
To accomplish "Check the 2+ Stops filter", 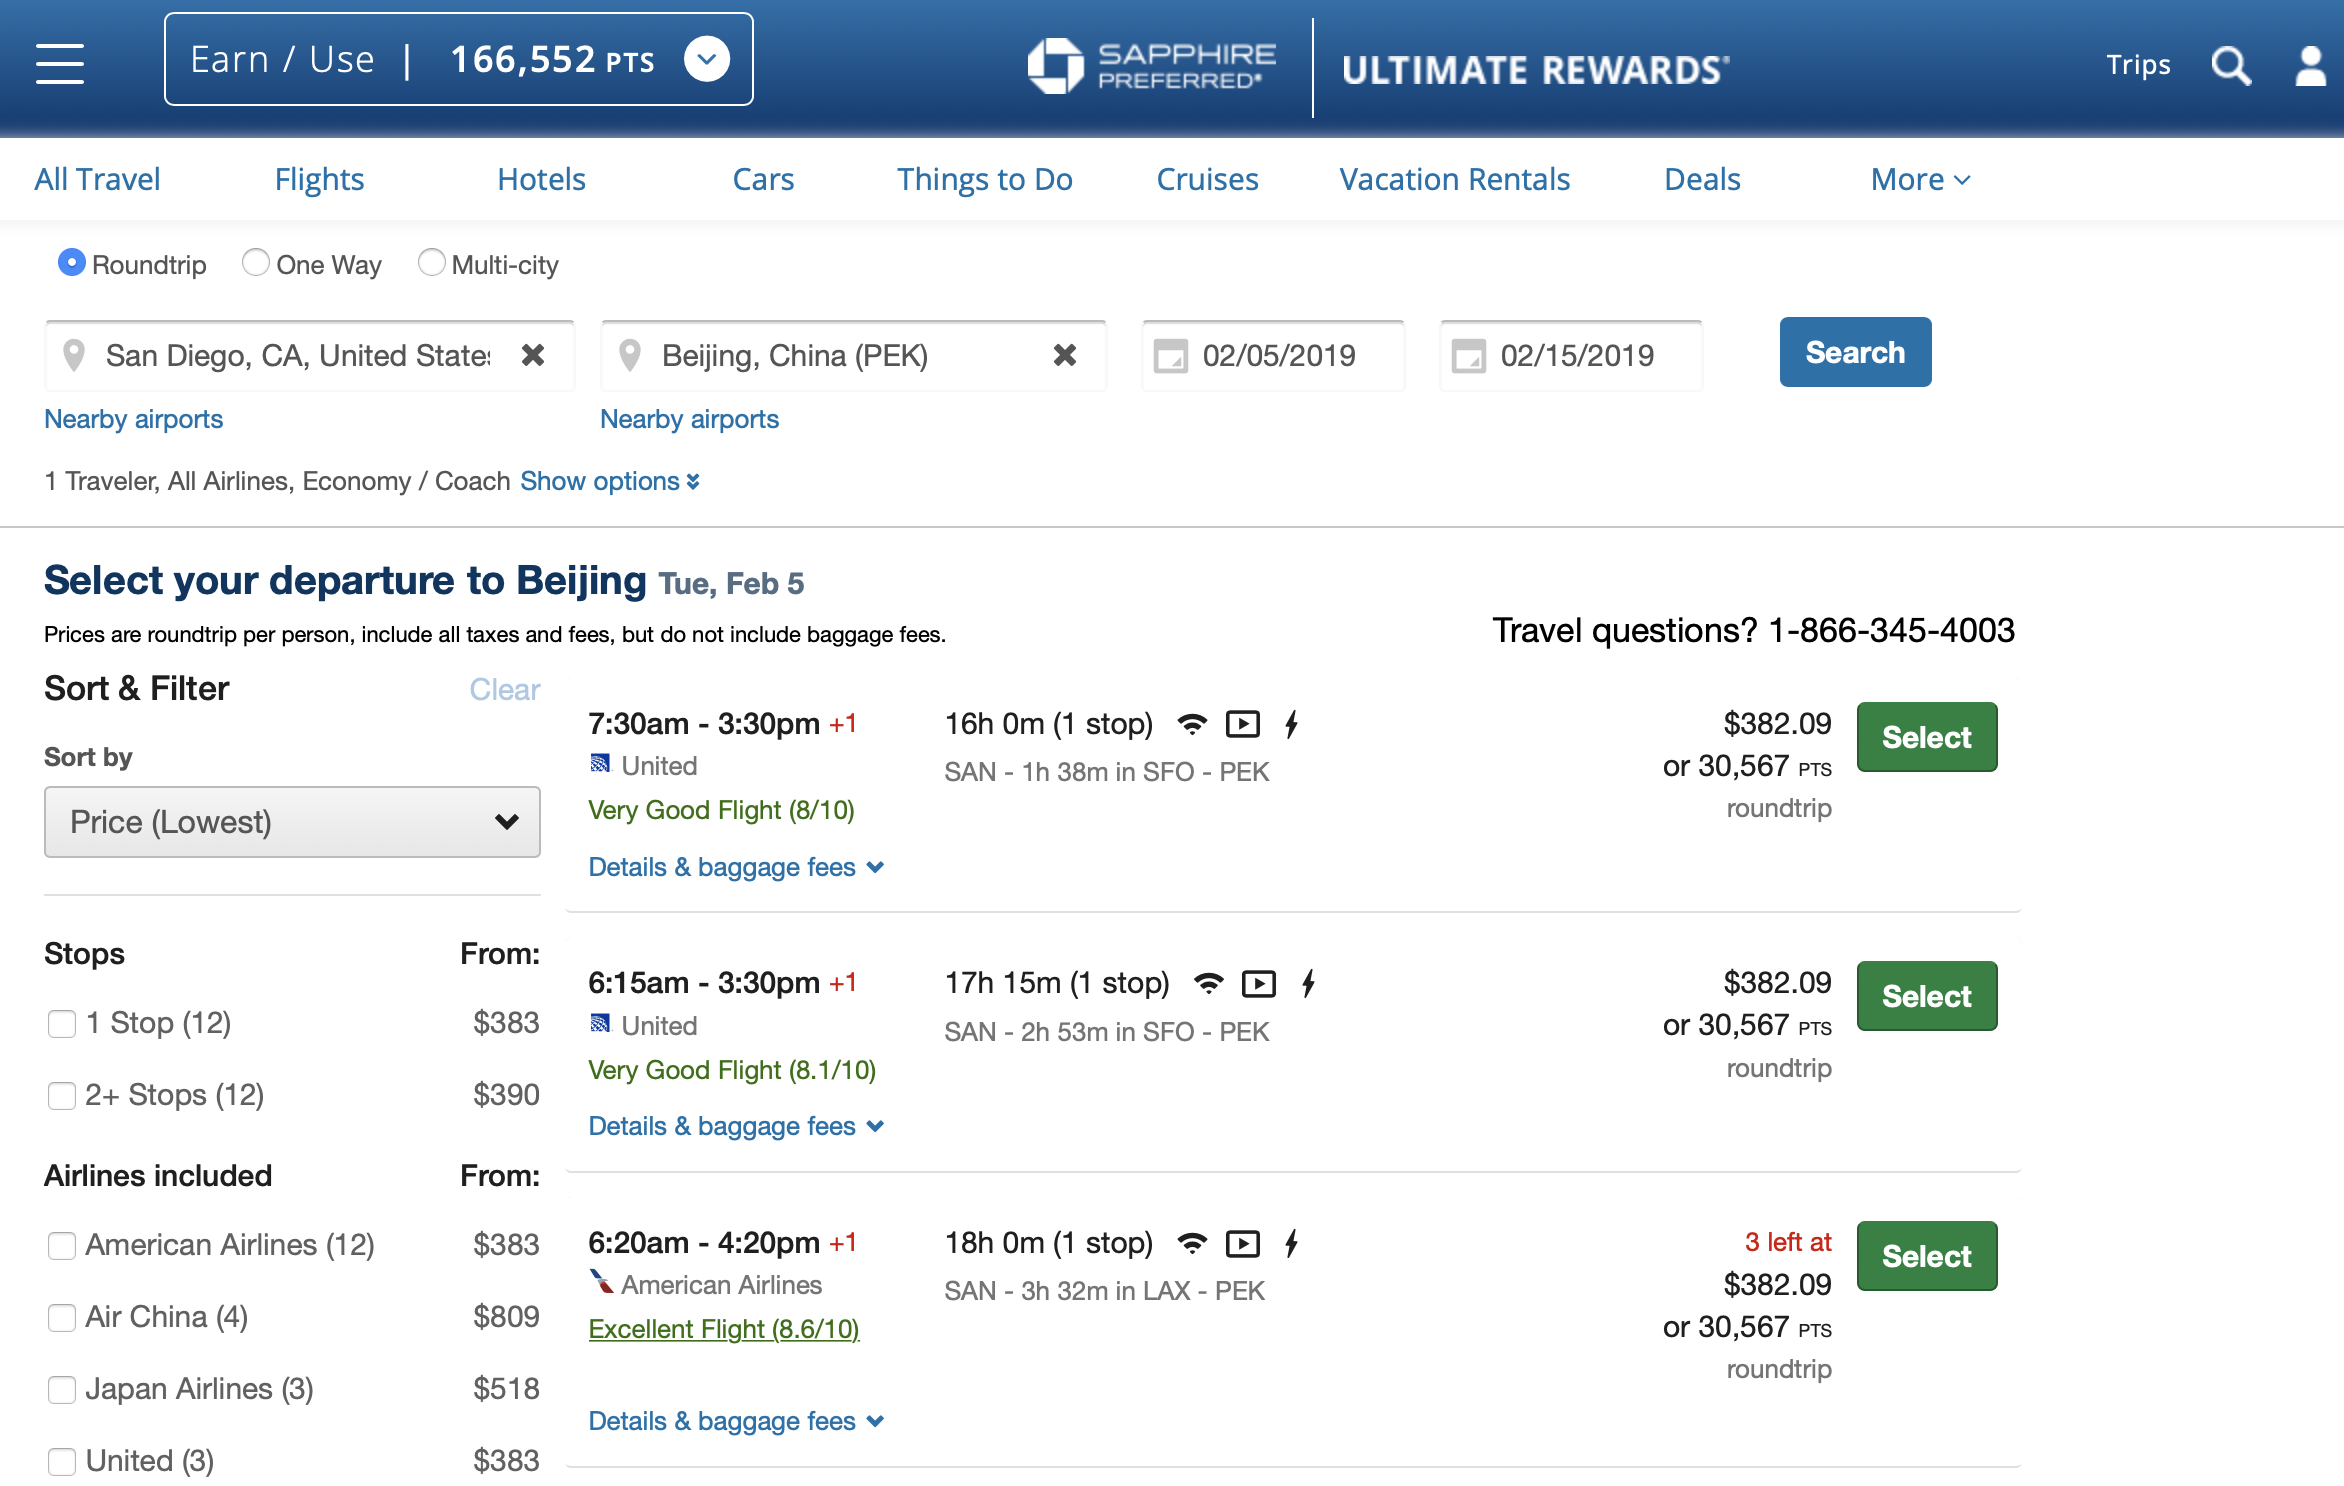I will pyautogui.click(x=61, y=1096).
